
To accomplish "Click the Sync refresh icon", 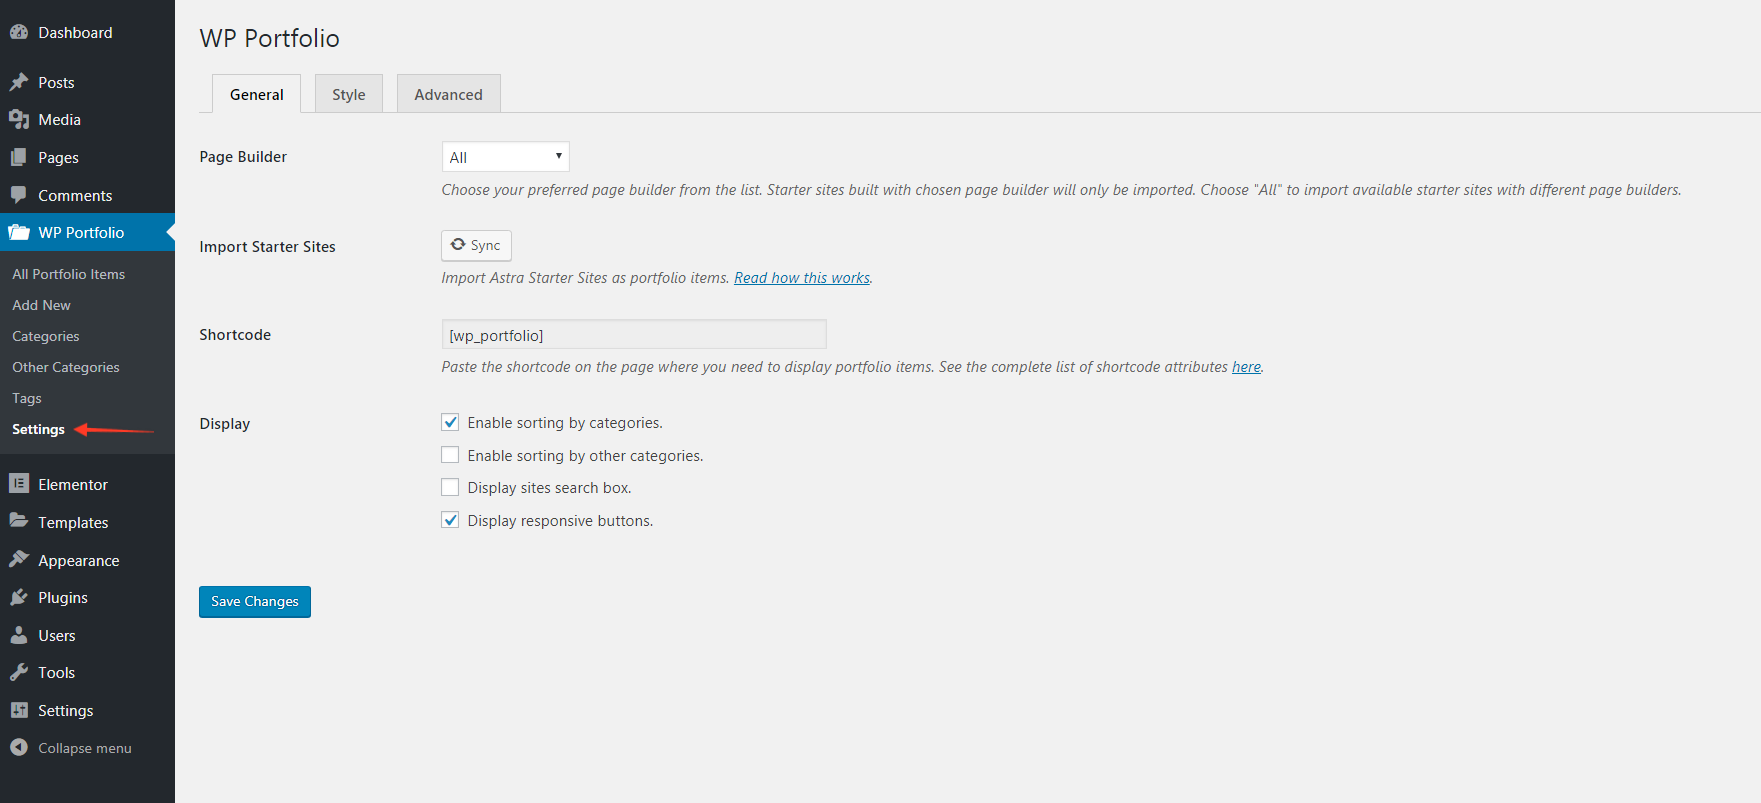I will click(458, 244).
